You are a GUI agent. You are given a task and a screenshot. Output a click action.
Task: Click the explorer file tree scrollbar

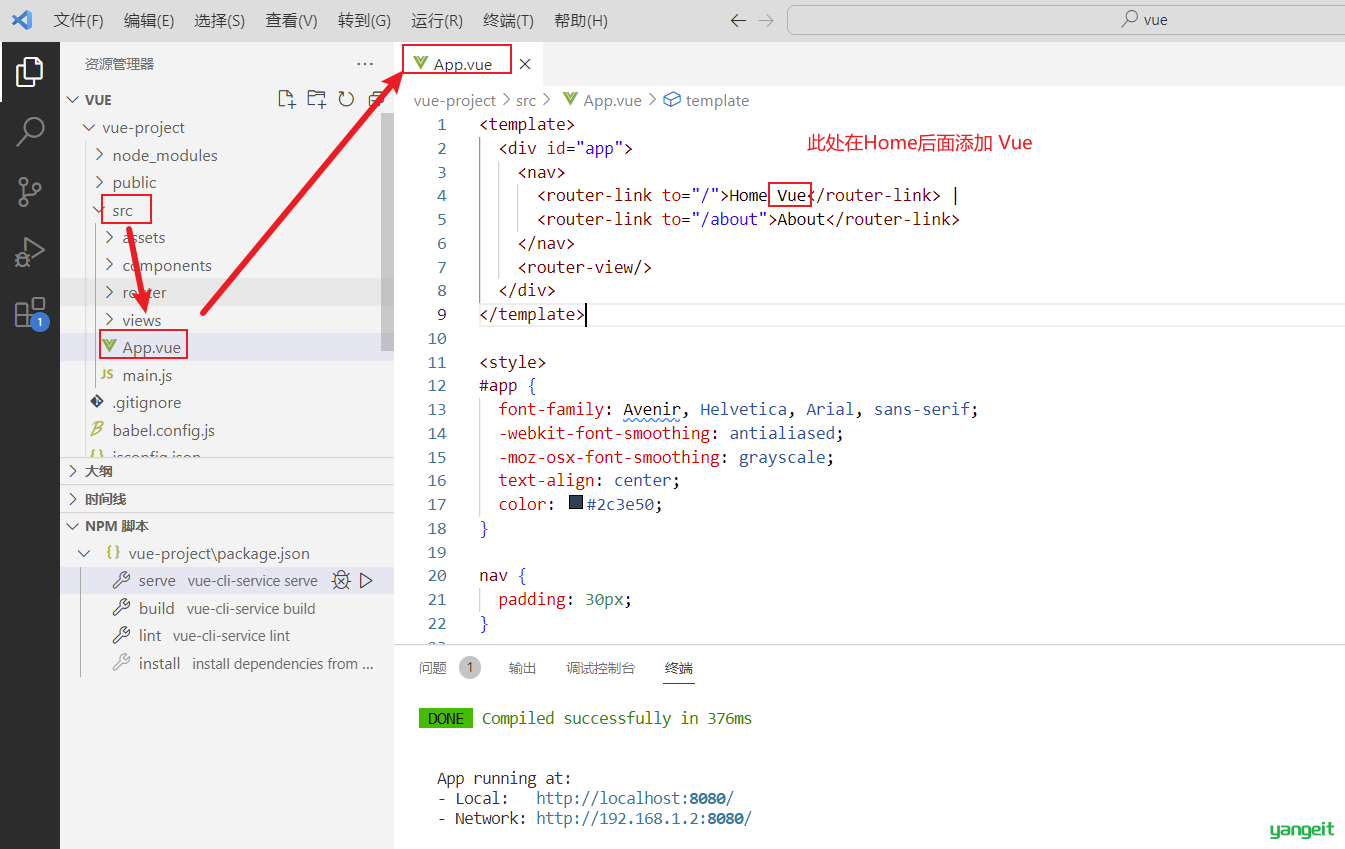coord(387,232)
